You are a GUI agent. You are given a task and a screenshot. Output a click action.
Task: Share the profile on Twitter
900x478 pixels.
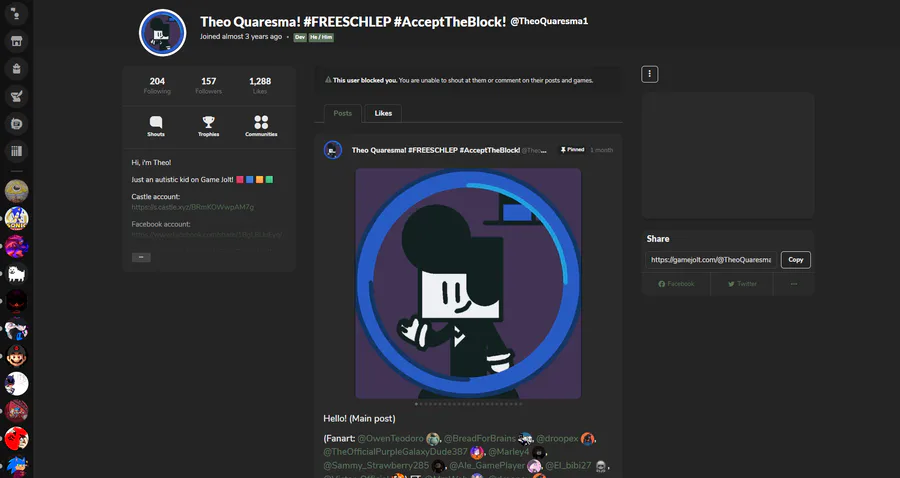742,284
